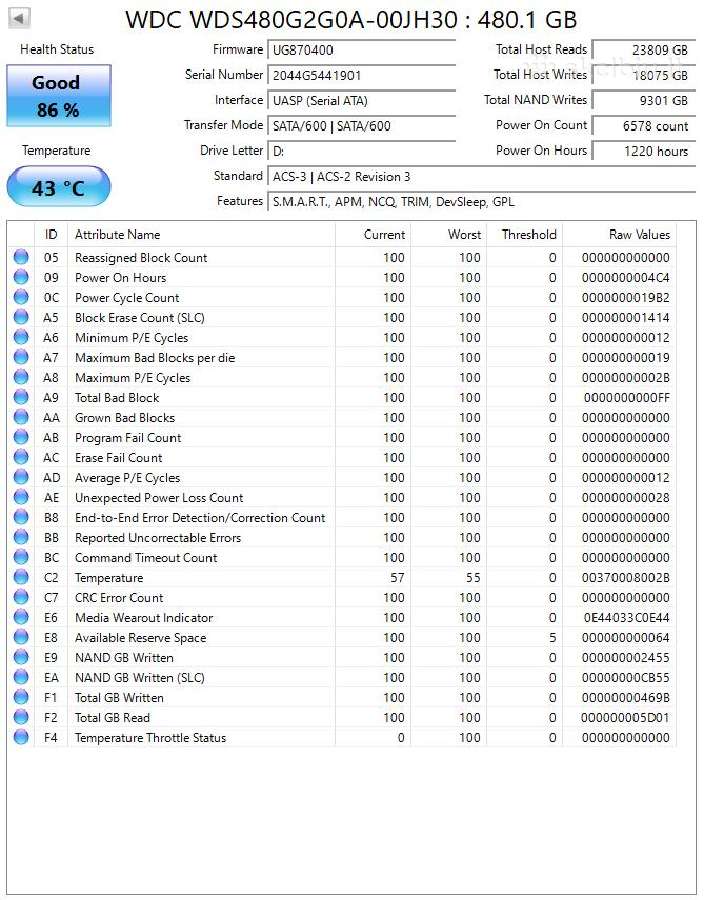This screenshot has width=704, height=900.
Task: Click the ID column header
Action: point(51,234)
